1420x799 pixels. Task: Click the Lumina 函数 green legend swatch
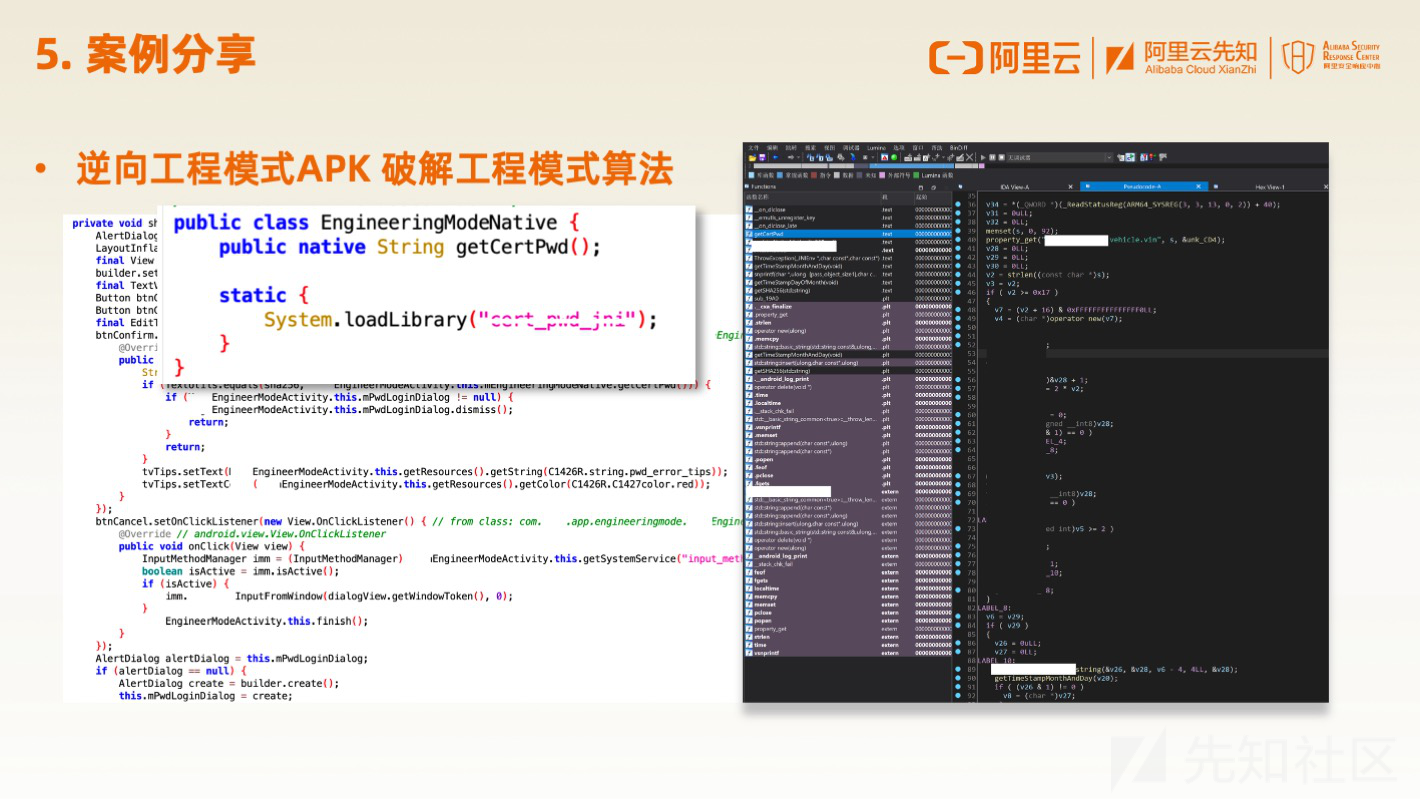click(916, 175)
